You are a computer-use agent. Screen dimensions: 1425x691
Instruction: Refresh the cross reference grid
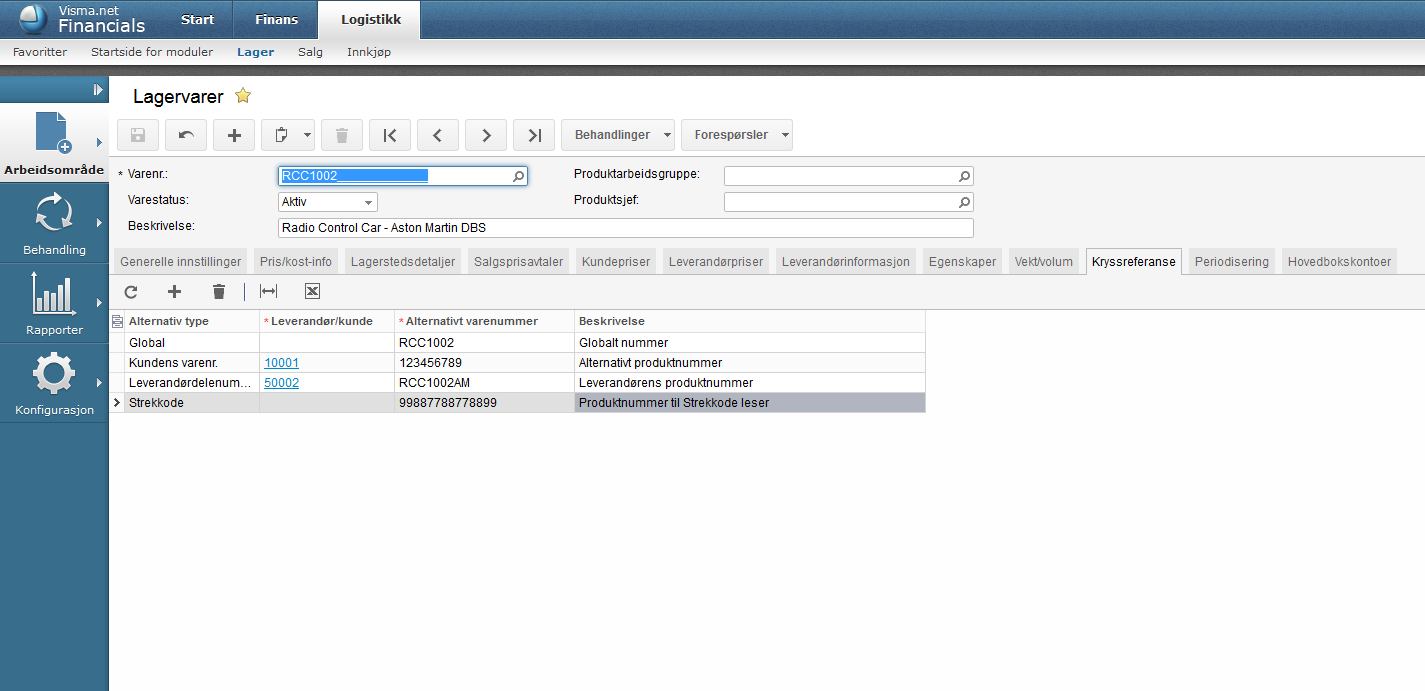[131, 291]
